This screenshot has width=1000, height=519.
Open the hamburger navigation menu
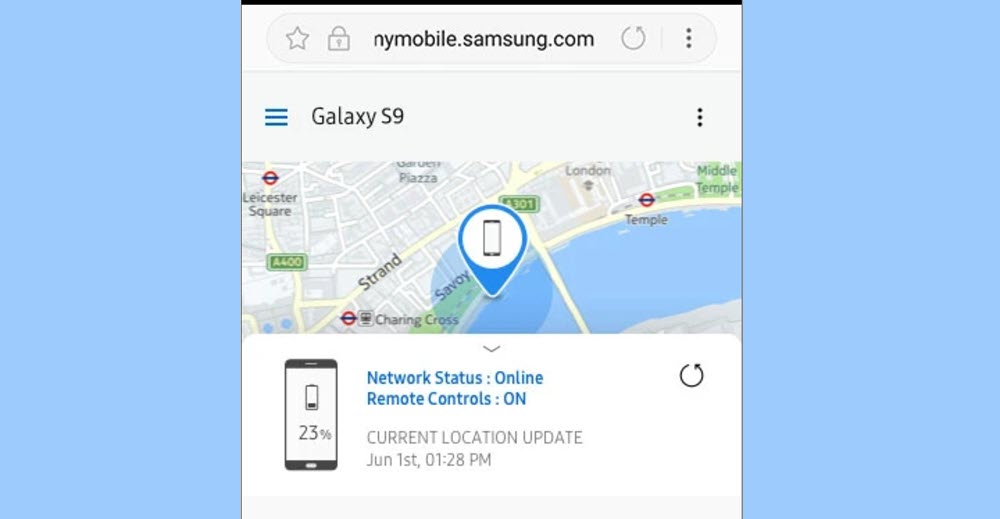click(276, 117)
